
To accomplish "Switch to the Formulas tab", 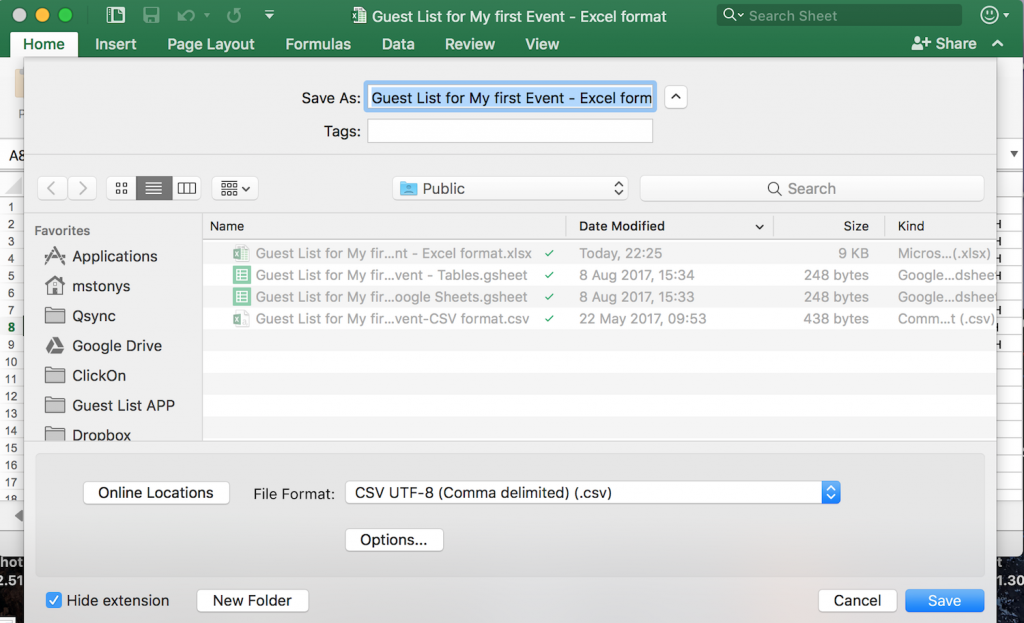I will [318, 44].
